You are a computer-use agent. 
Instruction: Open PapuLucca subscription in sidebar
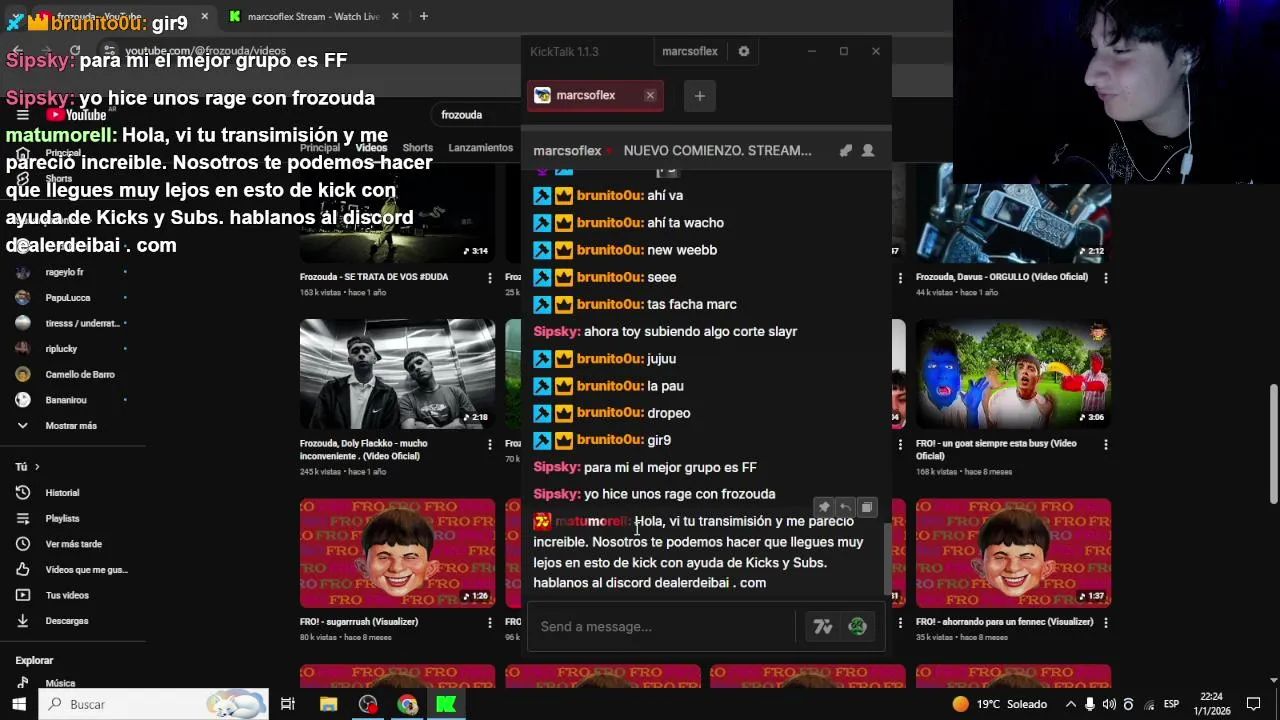pos(70,298)
